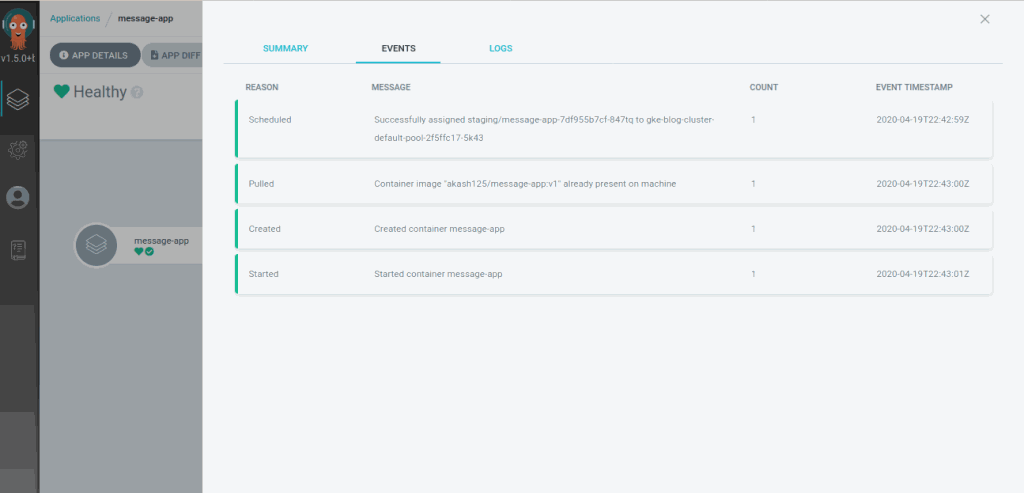The width and height of the screenshot is (1024, 493).
Task: Click the App Details button
Action: [95, 56]
